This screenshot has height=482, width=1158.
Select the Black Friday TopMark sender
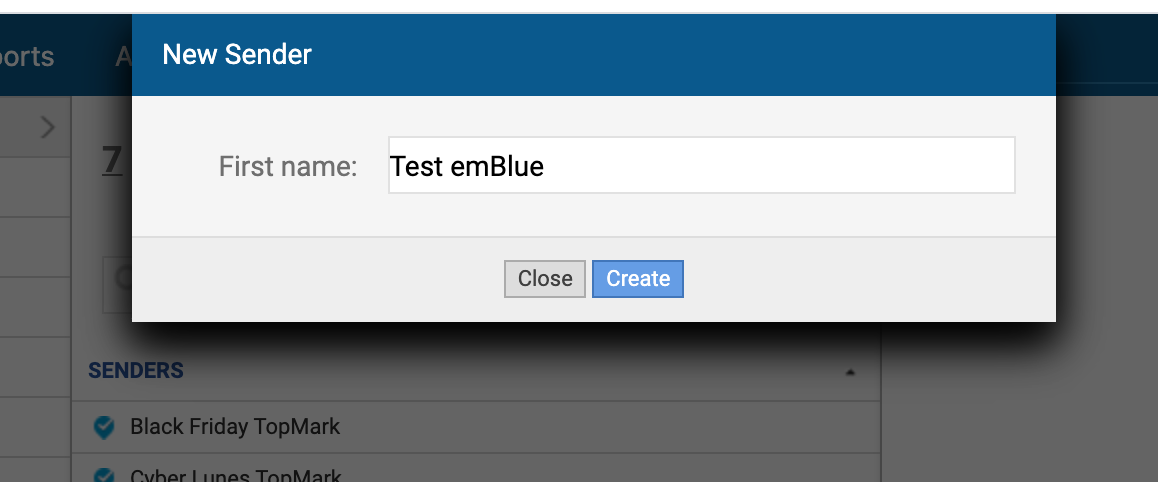[235, 427]
